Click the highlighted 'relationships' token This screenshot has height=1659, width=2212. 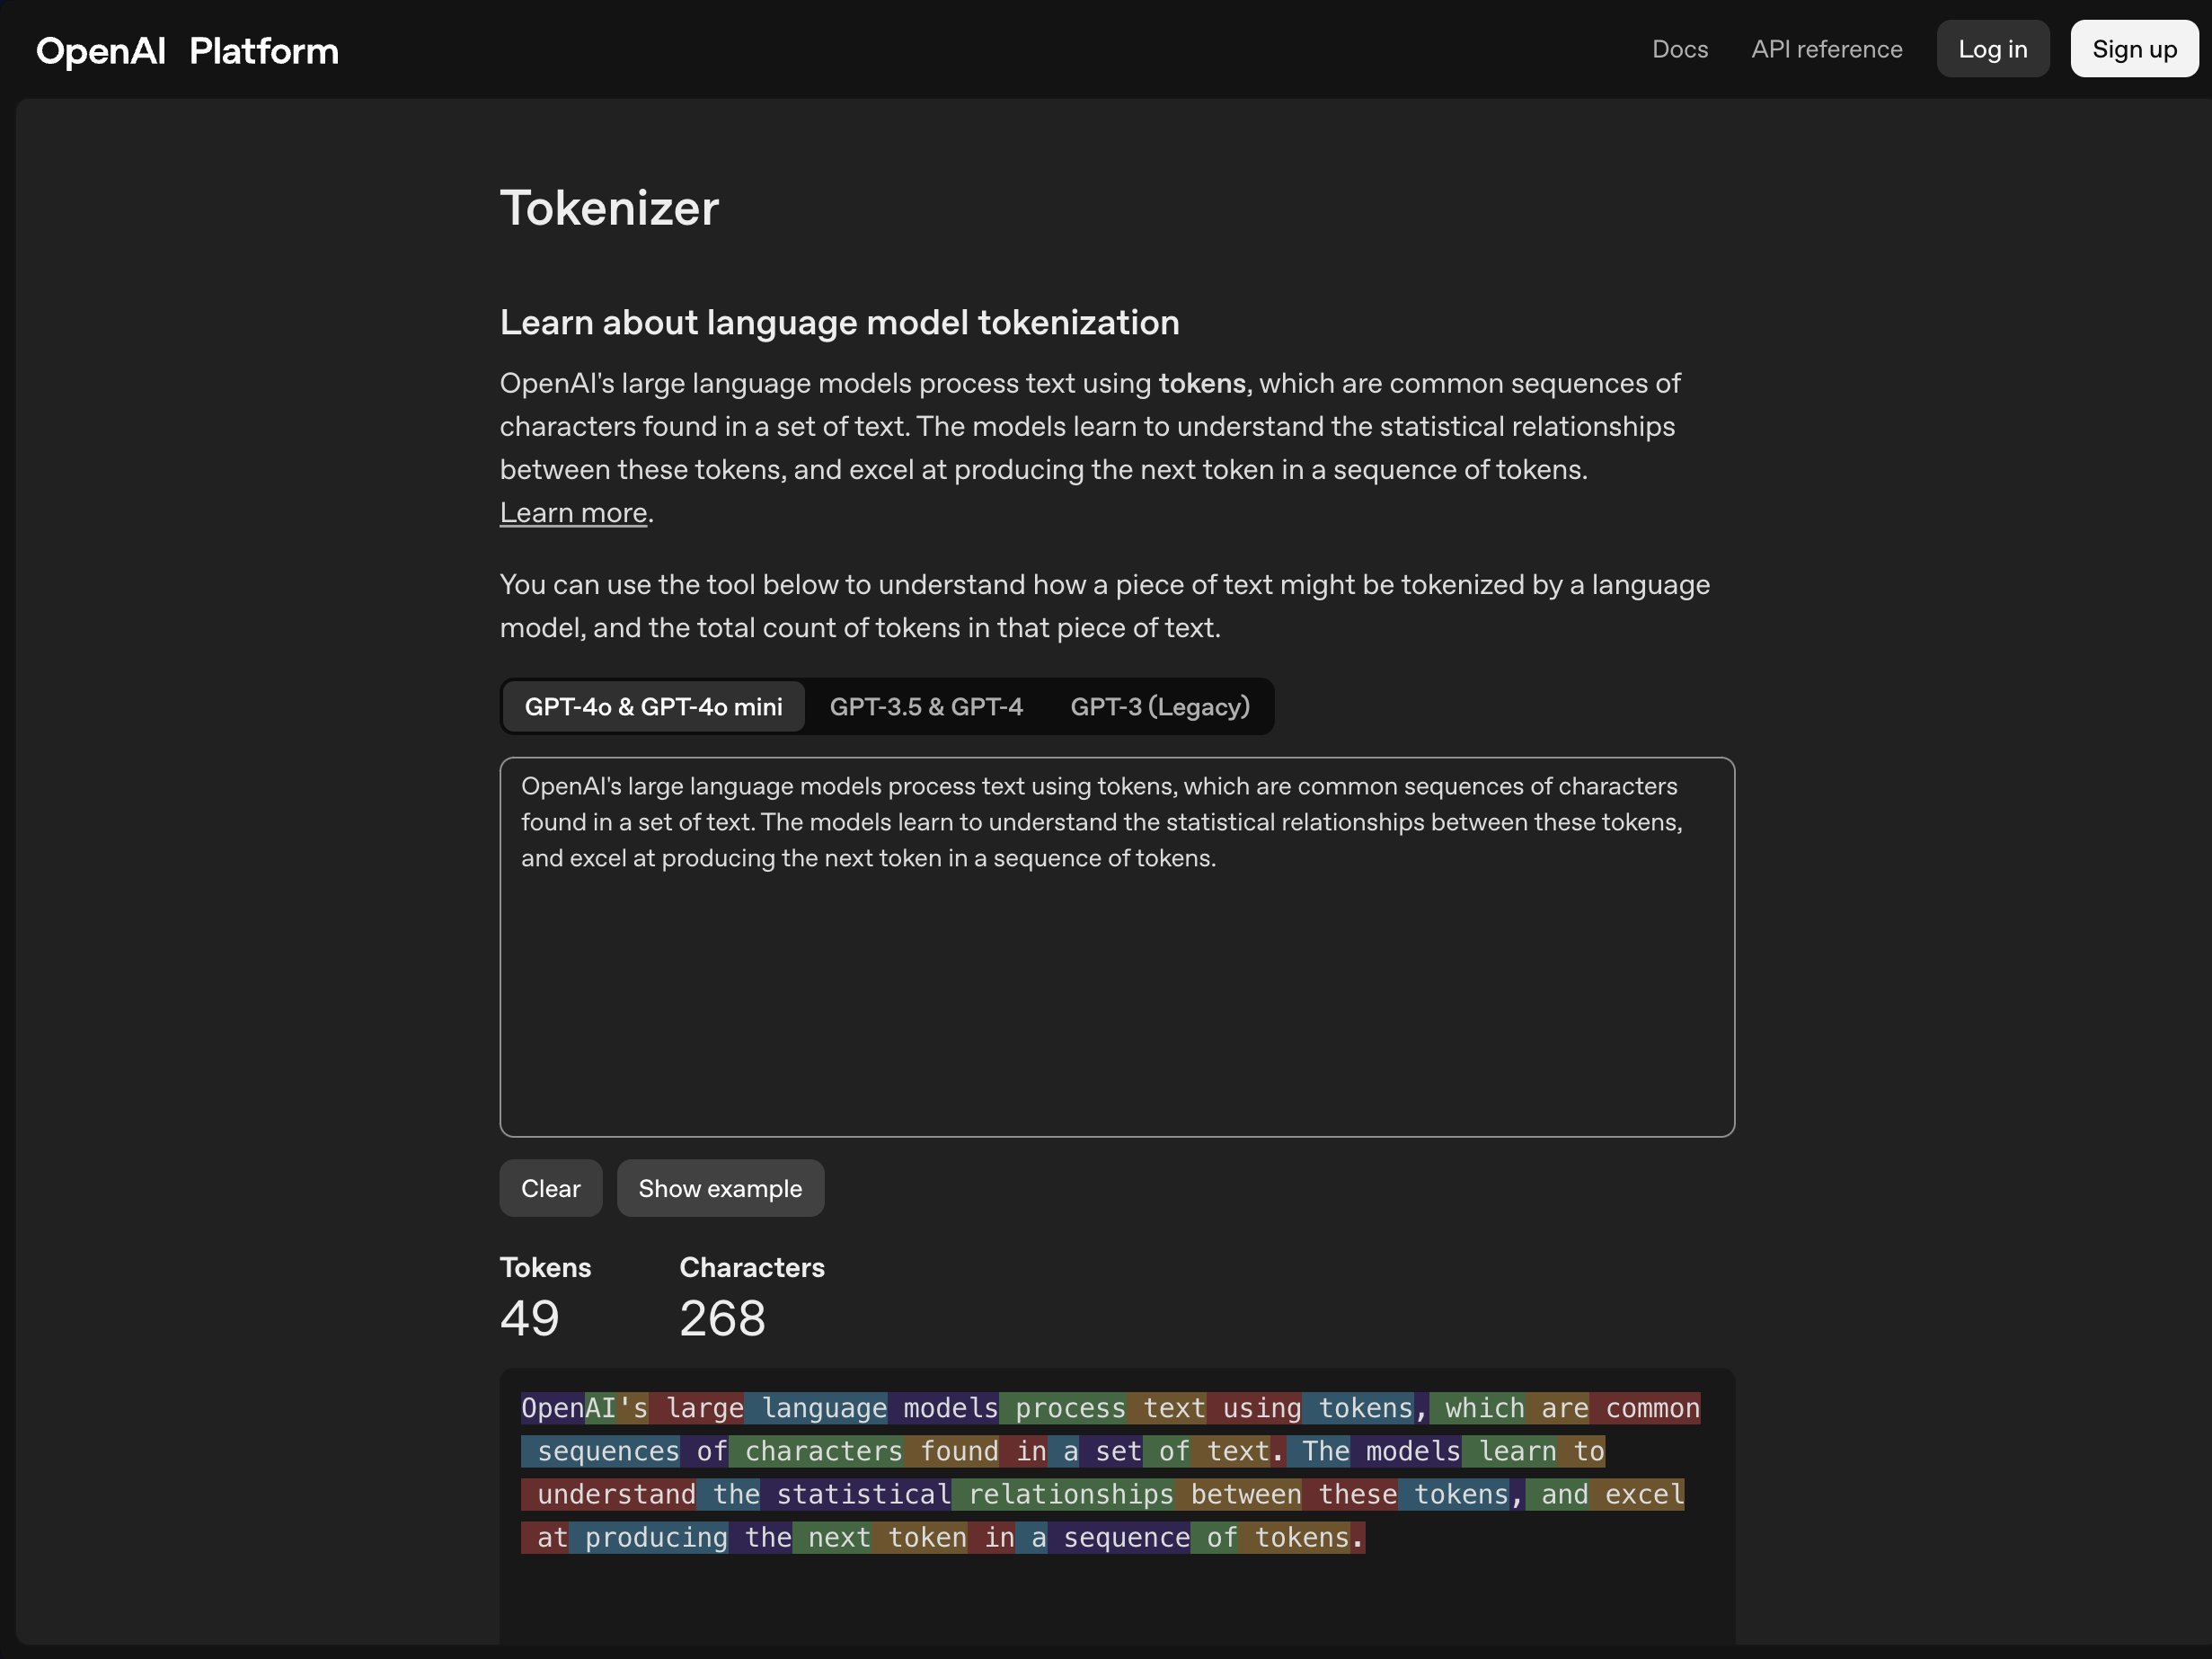1063,1494
